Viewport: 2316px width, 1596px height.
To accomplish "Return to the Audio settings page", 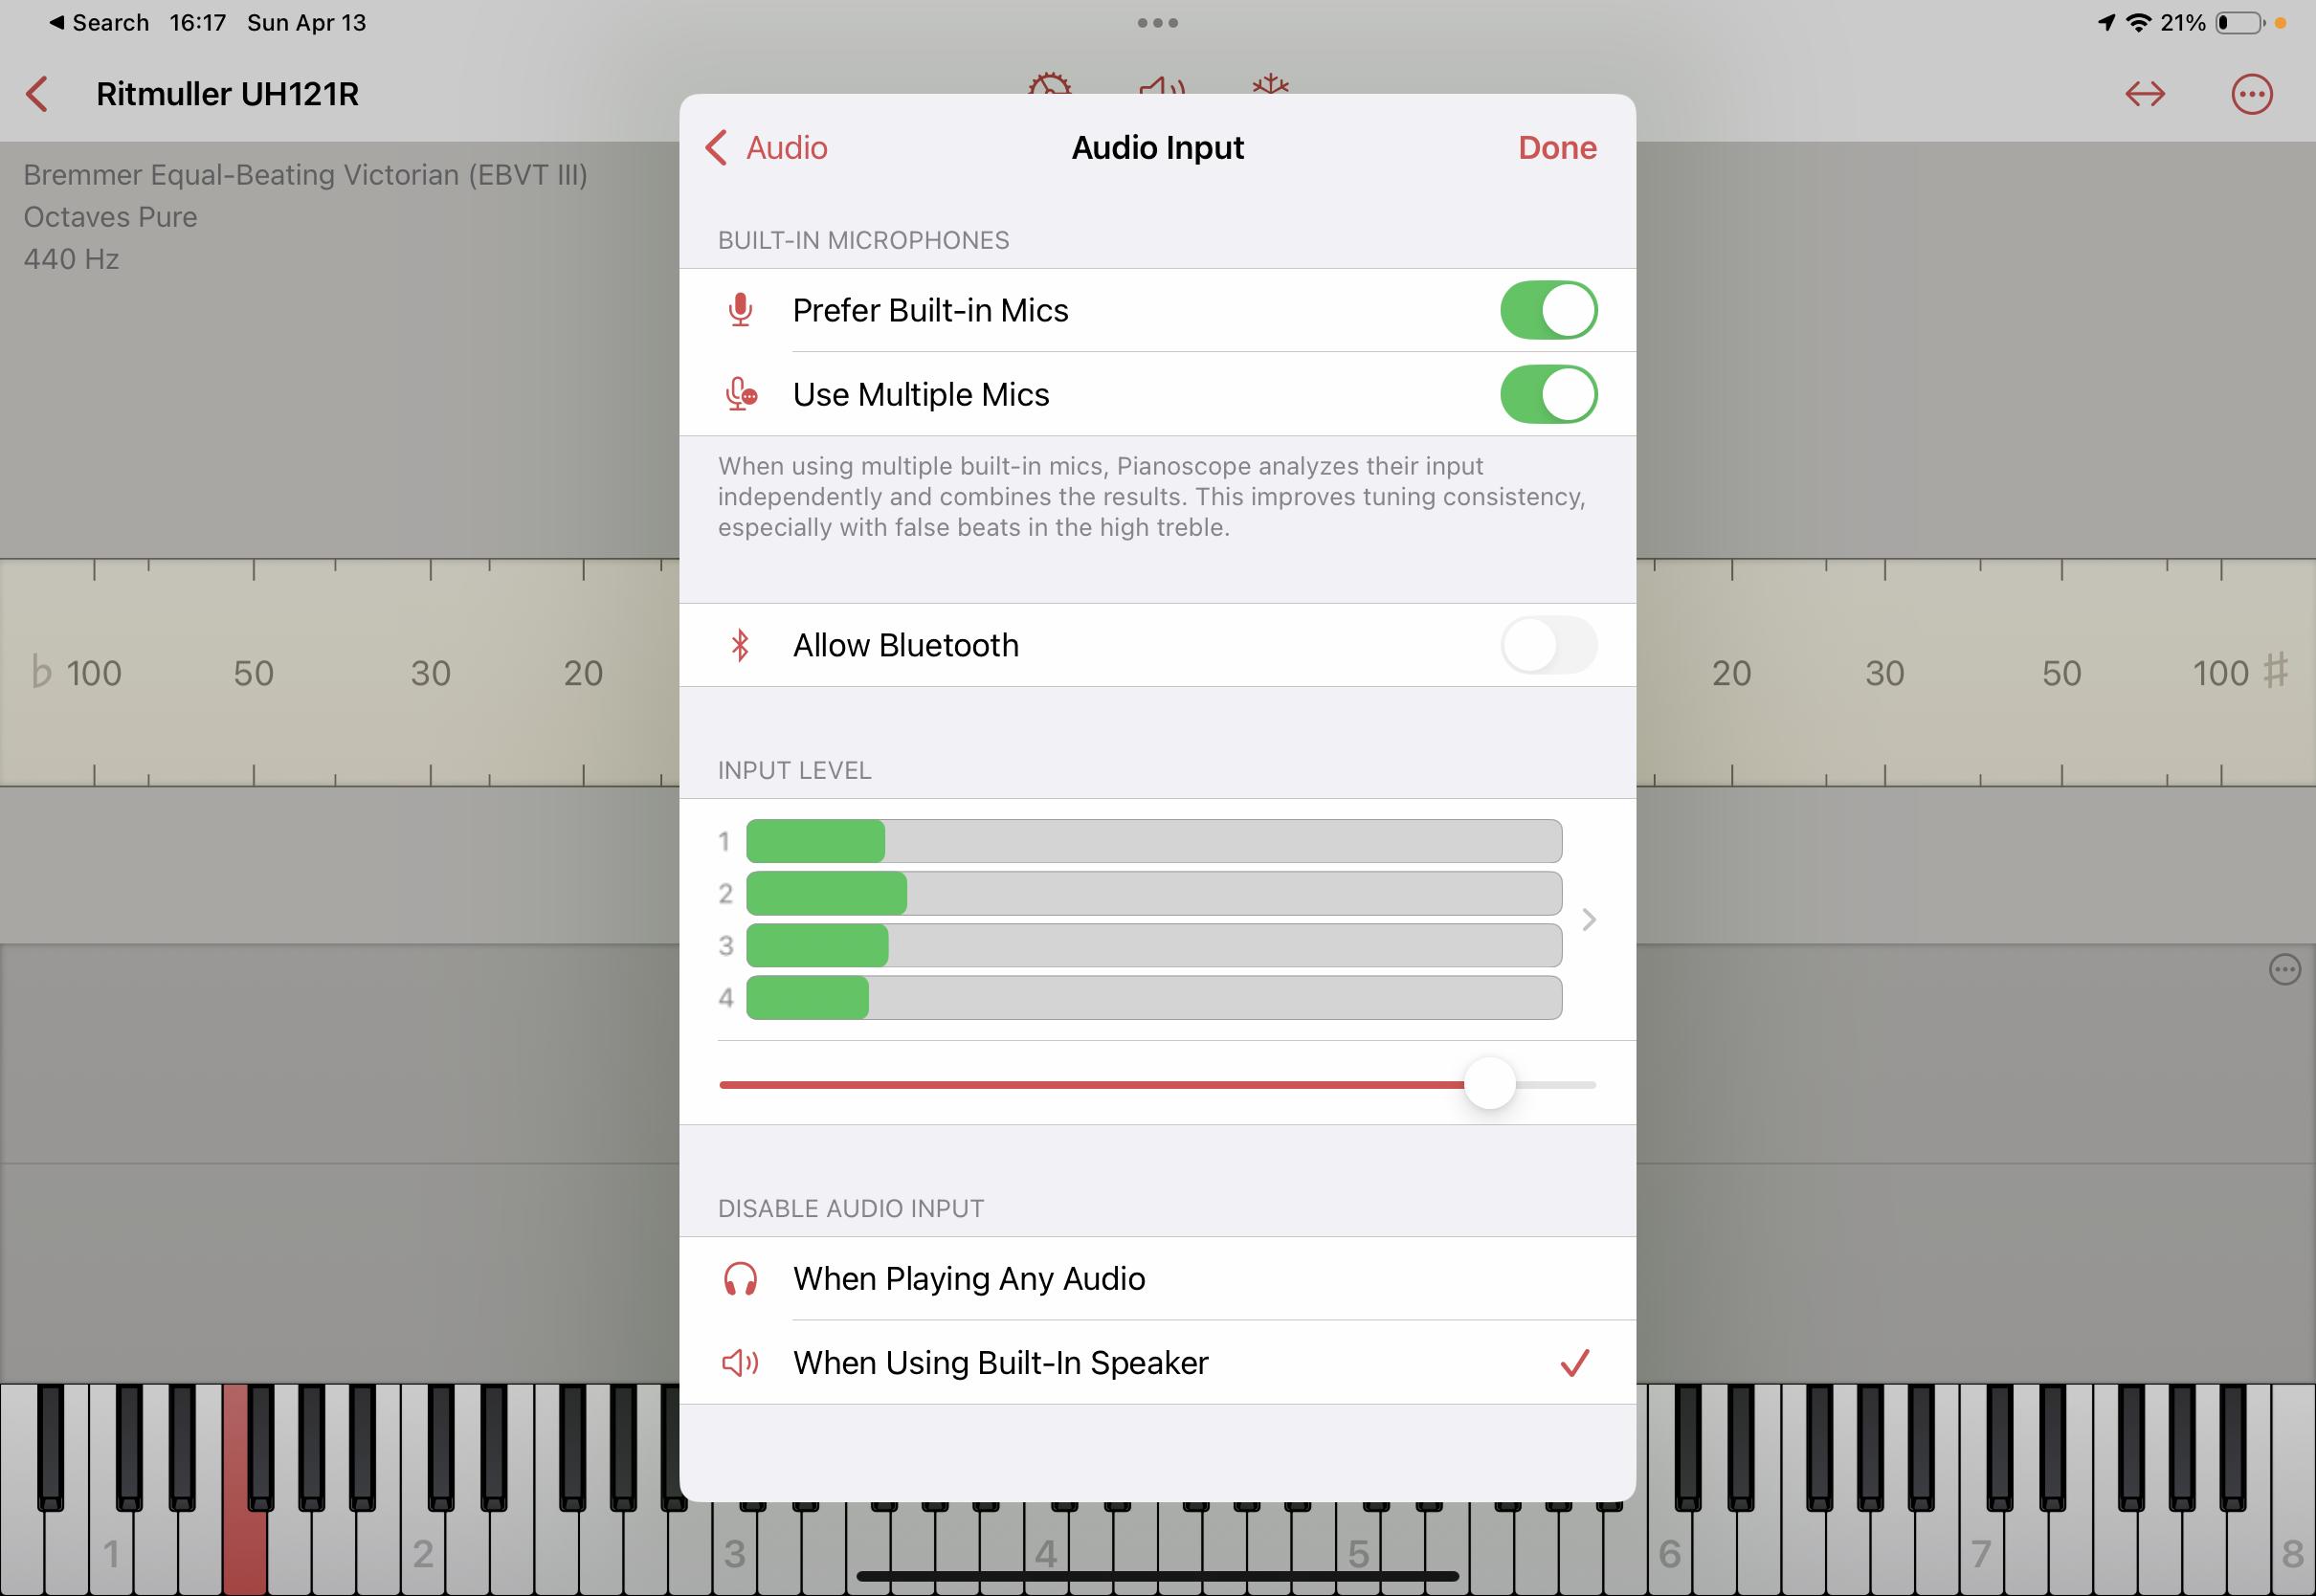I will (767, 148).
